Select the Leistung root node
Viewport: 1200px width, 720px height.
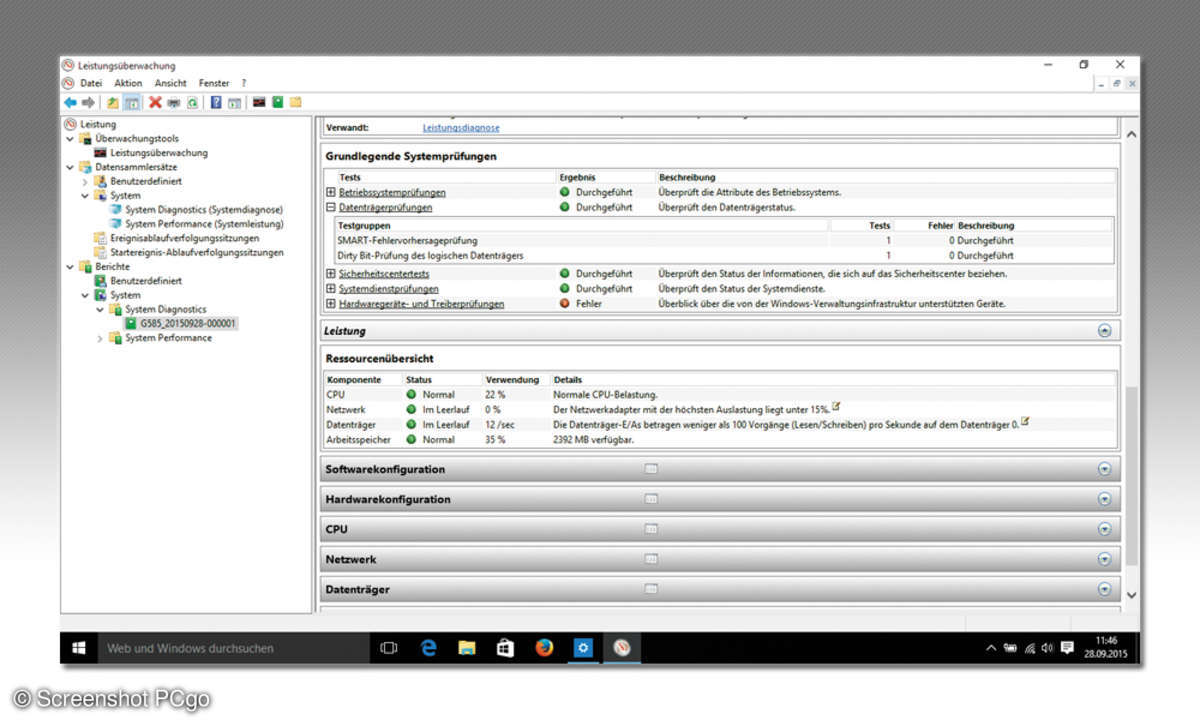[x=98, y=124]
